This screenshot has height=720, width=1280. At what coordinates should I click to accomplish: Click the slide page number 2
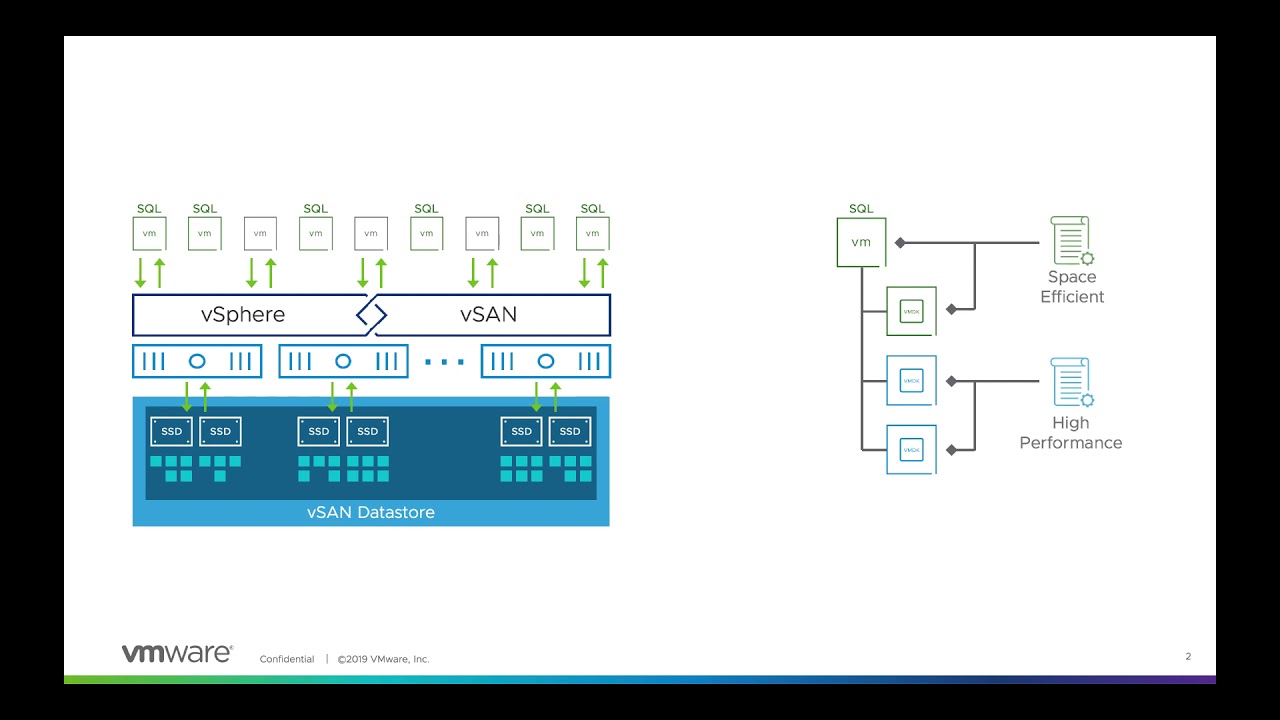(1188, 657)
